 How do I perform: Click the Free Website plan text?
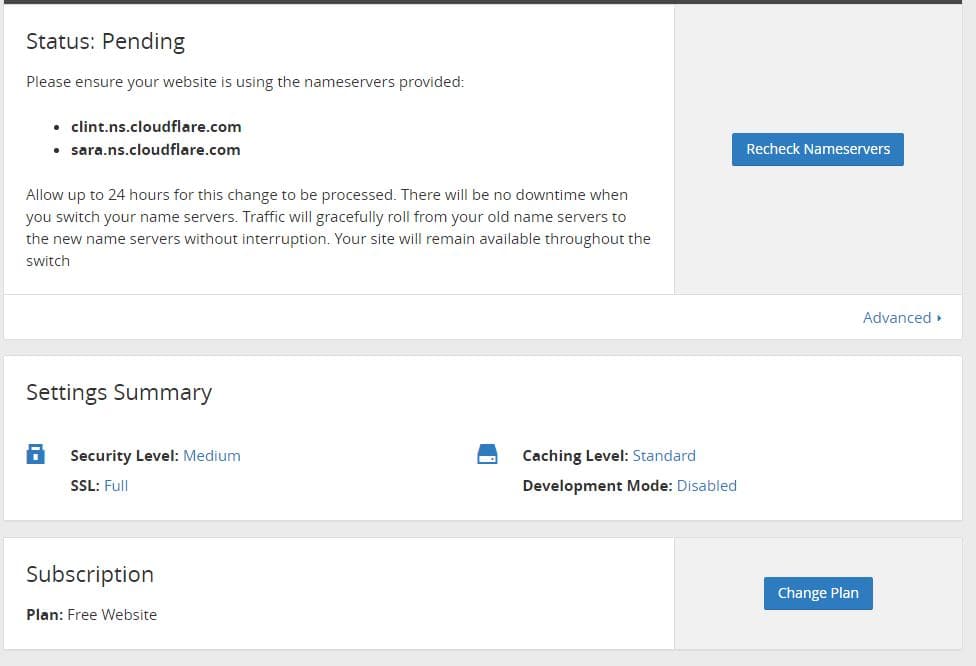112,614
